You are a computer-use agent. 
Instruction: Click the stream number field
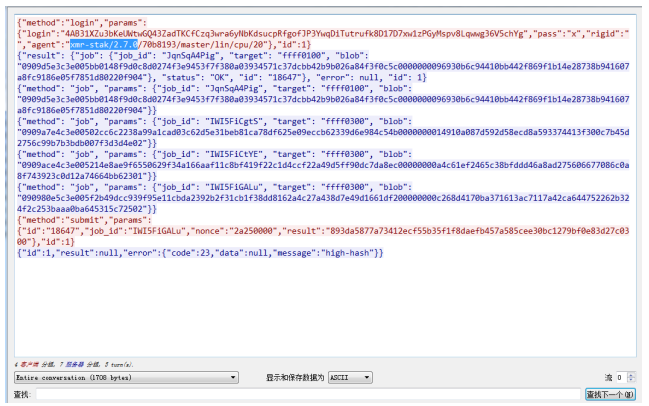pos(620,377)
